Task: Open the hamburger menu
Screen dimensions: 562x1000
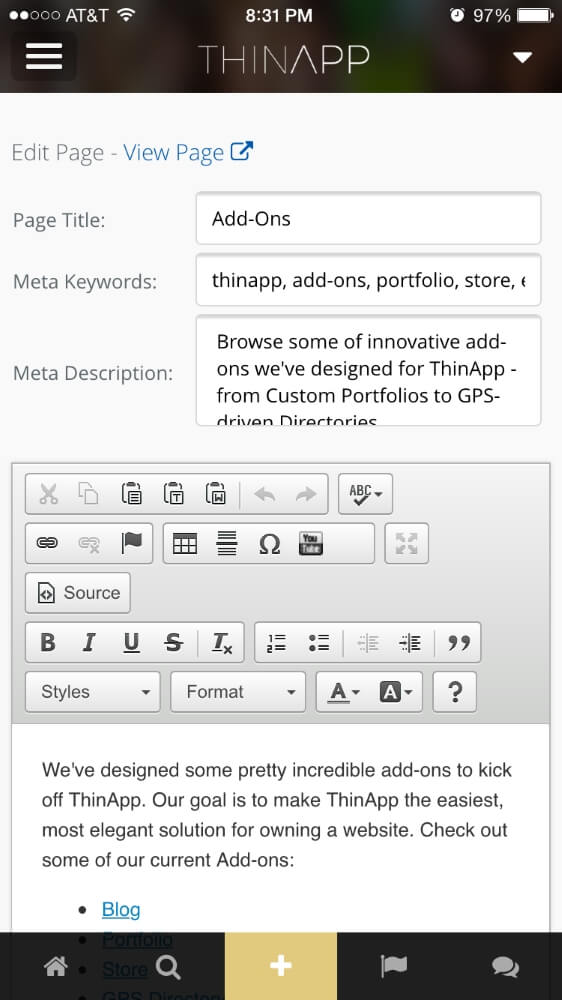Action: (44, 57)
